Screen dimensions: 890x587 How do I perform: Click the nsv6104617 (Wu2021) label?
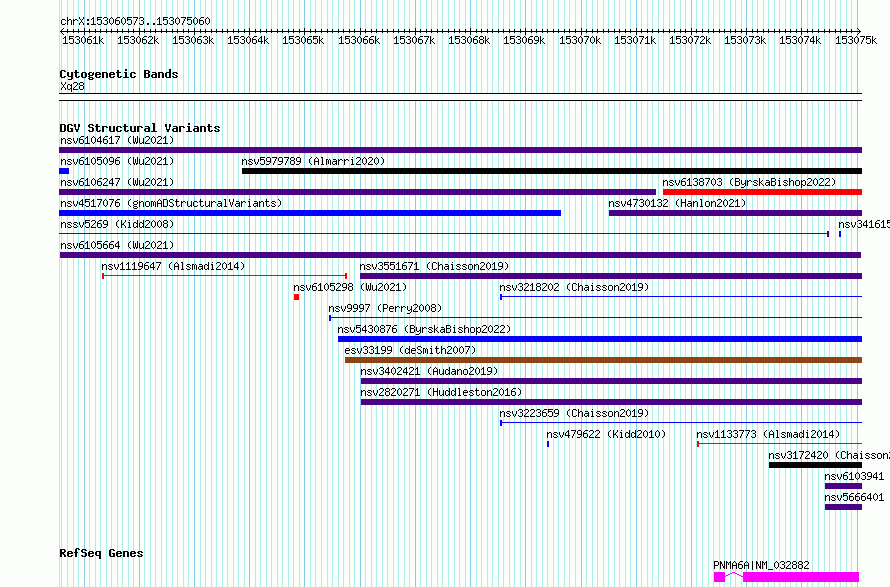click(x=117, y=140)
